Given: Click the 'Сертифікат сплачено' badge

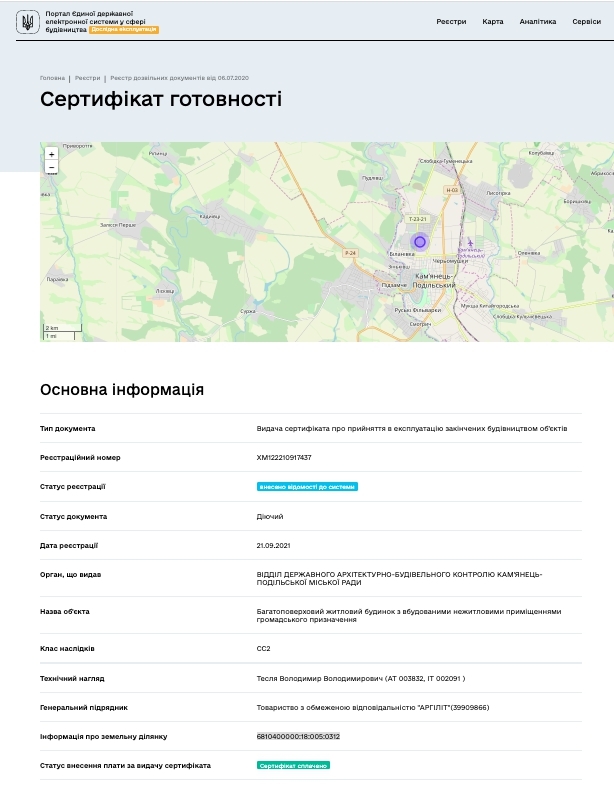Looking at the screenshot, I should [x=293, y=765].
